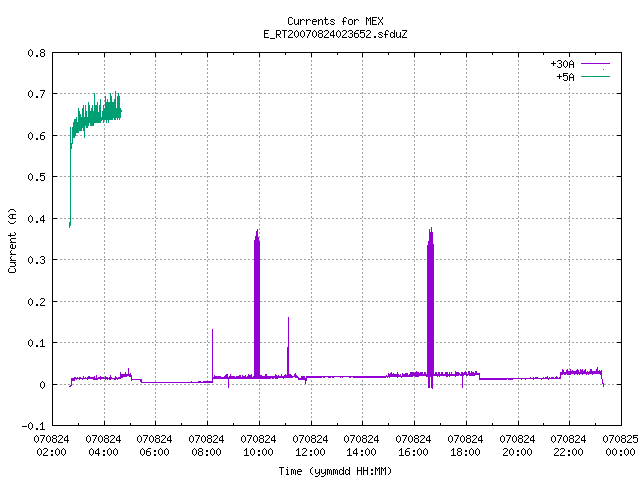Click the 0.2 y-axis tick label
This screenshot has height=480, width=640.
coord(36,302)
